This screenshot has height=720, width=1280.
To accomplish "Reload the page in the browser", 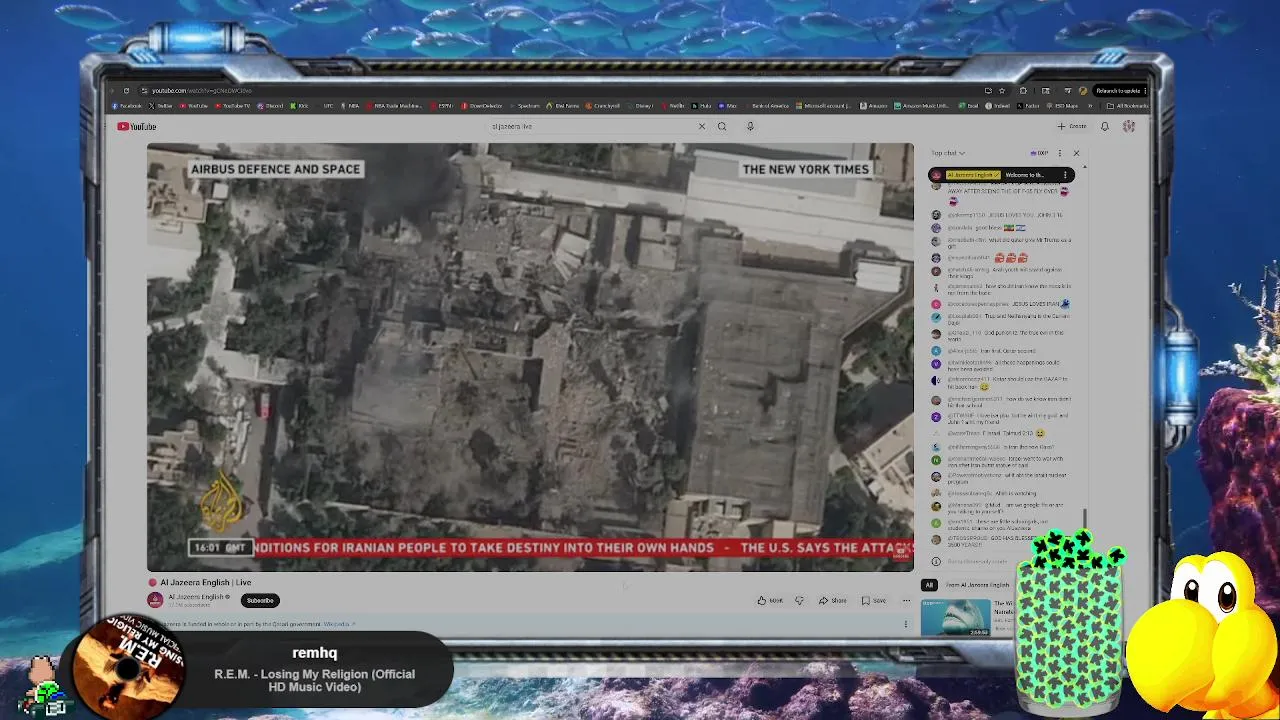I will tap(126, 91).
